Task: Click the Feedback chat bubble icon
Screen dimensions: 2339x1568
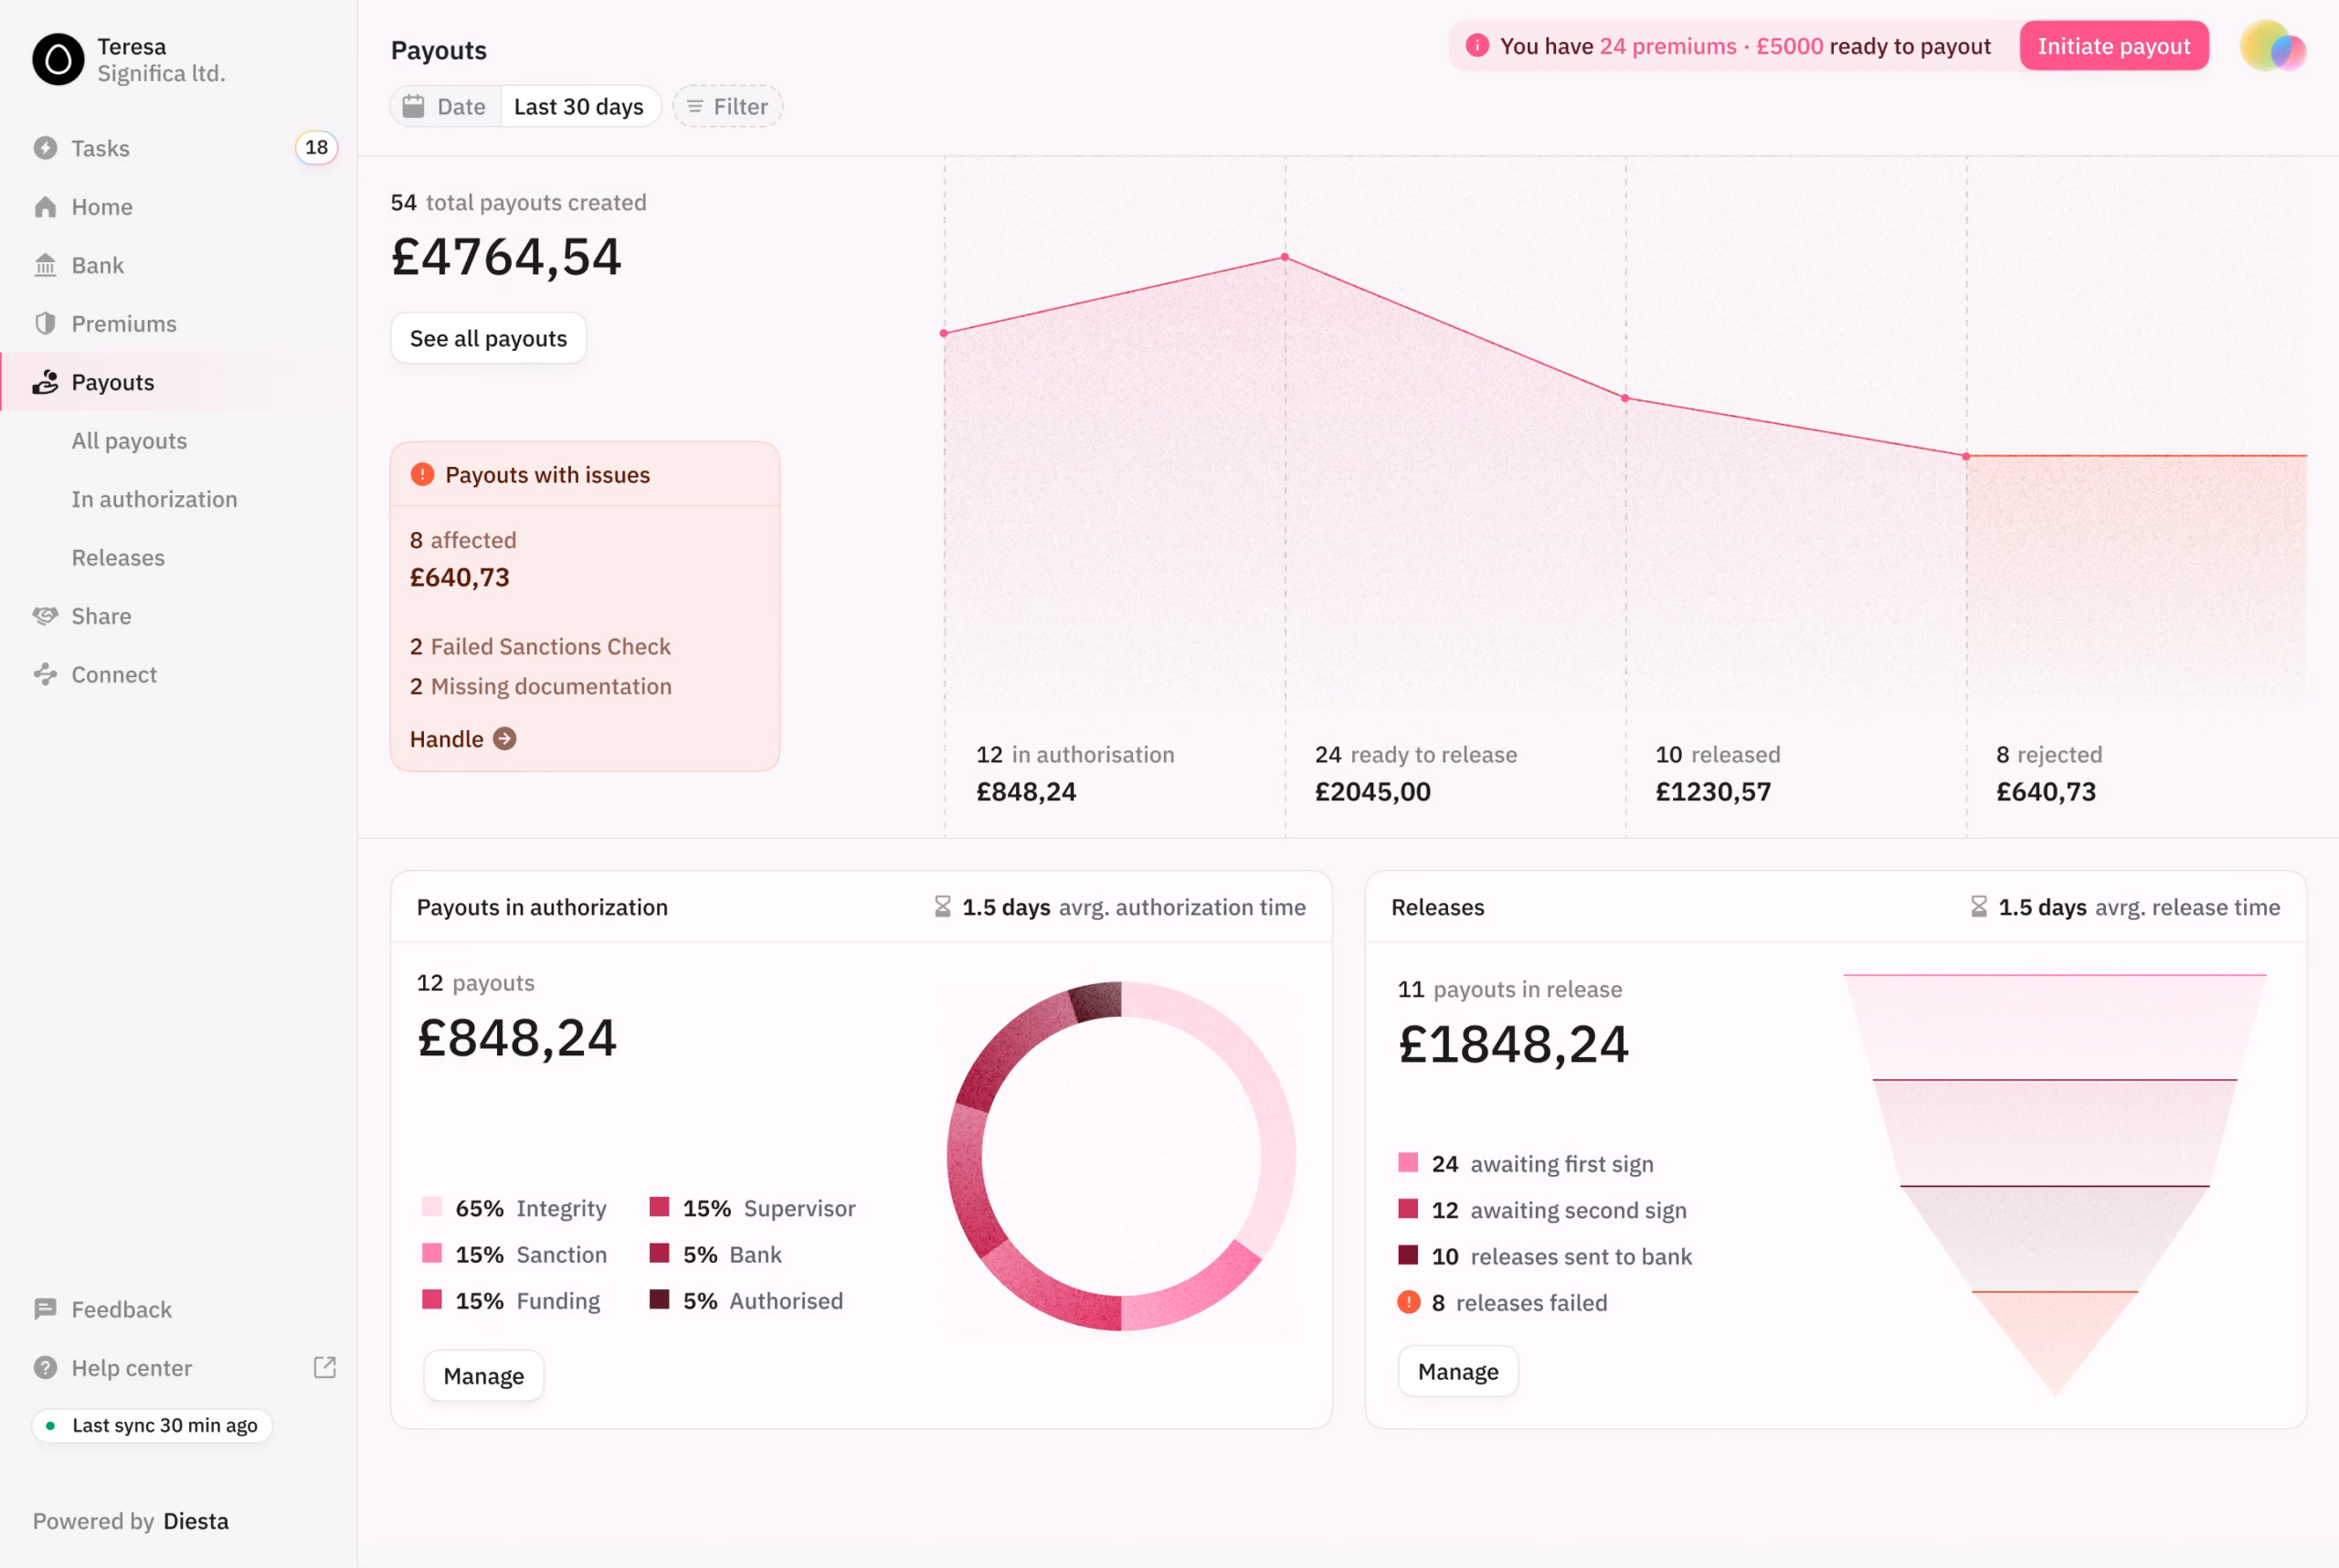Action: coord(45,1309)
